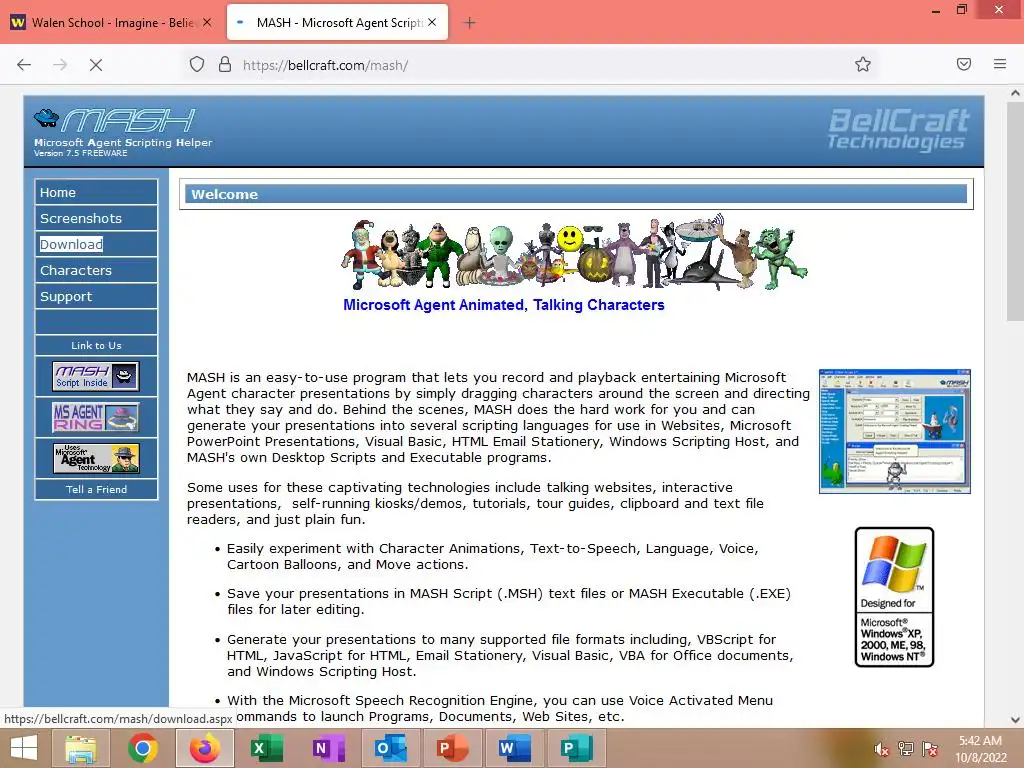Select the MASH - Microsoft Agent Scripting tab
The height and width of the screenshot is (768, 1024).
point(338,23)
